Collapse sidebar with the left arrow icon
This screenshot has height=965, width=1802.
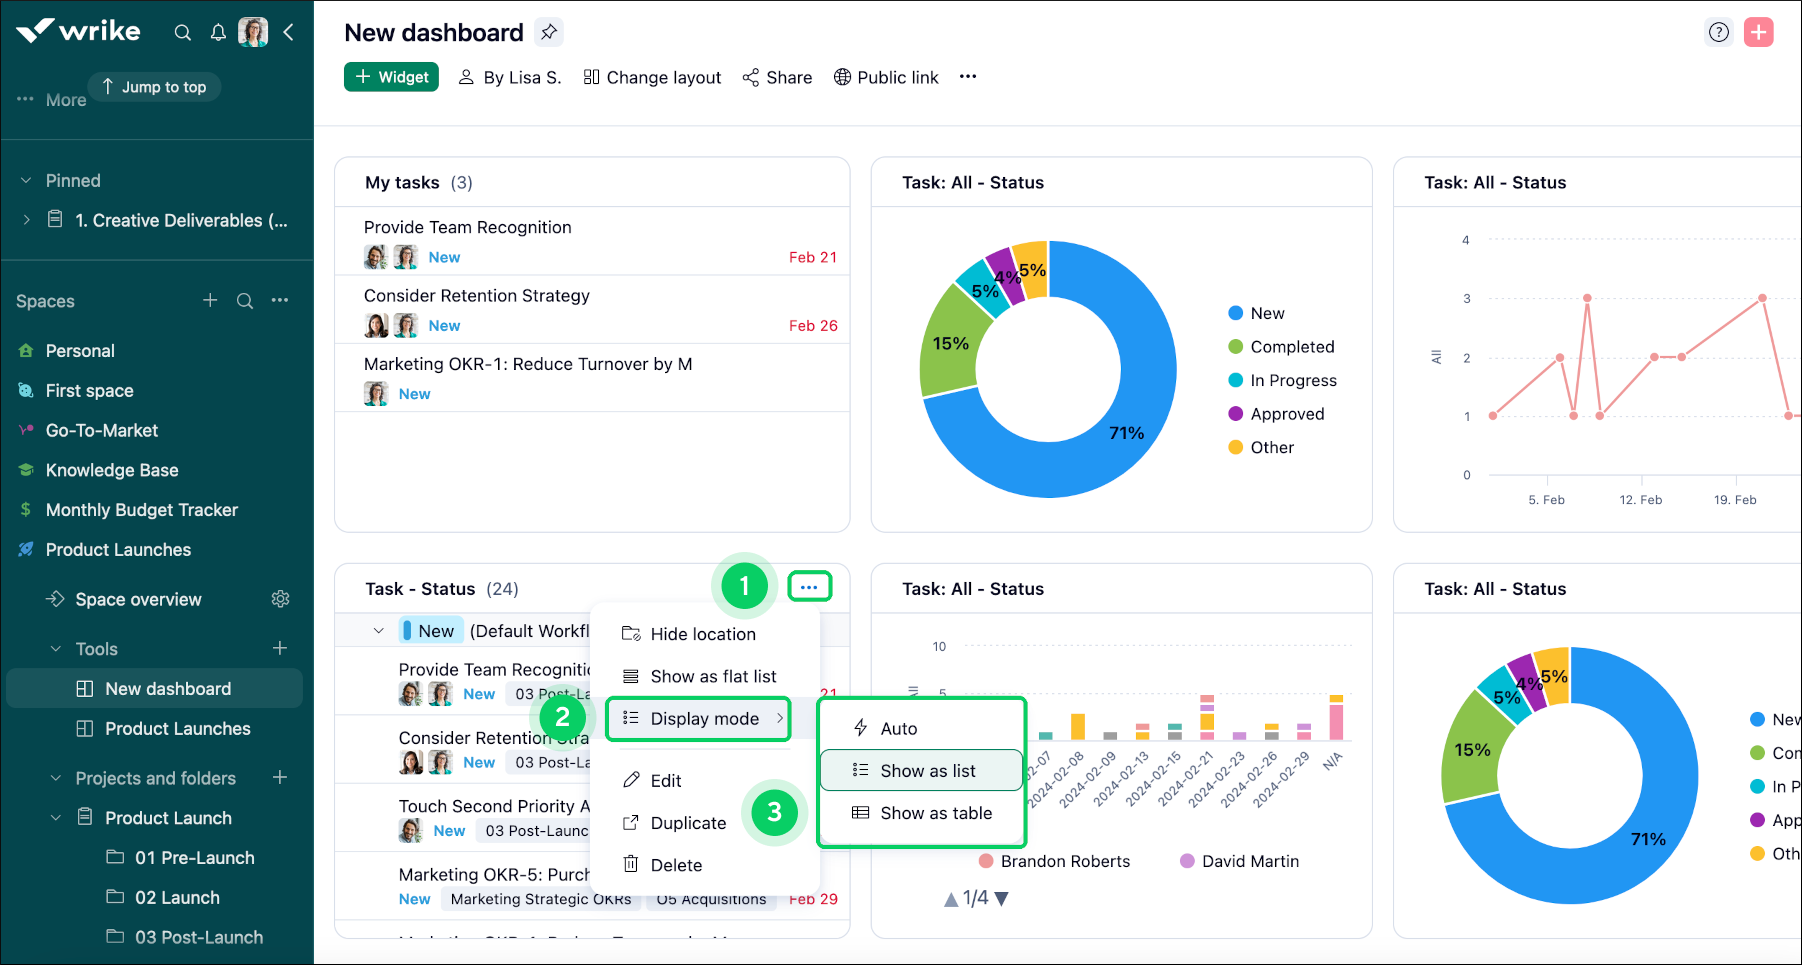288,33
